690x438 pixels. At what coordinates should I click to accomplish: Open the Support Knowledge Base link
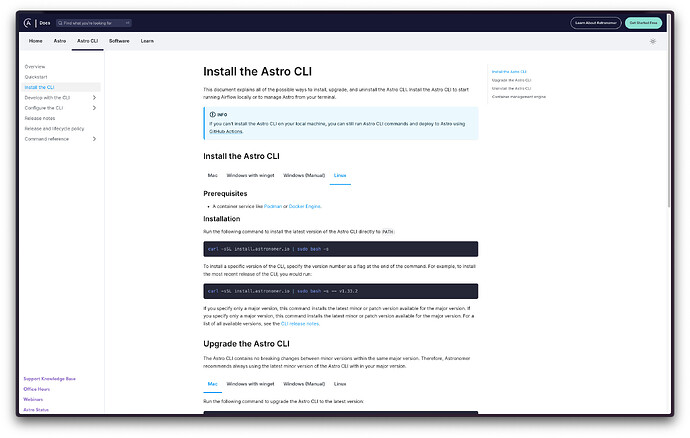pos(49,379)
